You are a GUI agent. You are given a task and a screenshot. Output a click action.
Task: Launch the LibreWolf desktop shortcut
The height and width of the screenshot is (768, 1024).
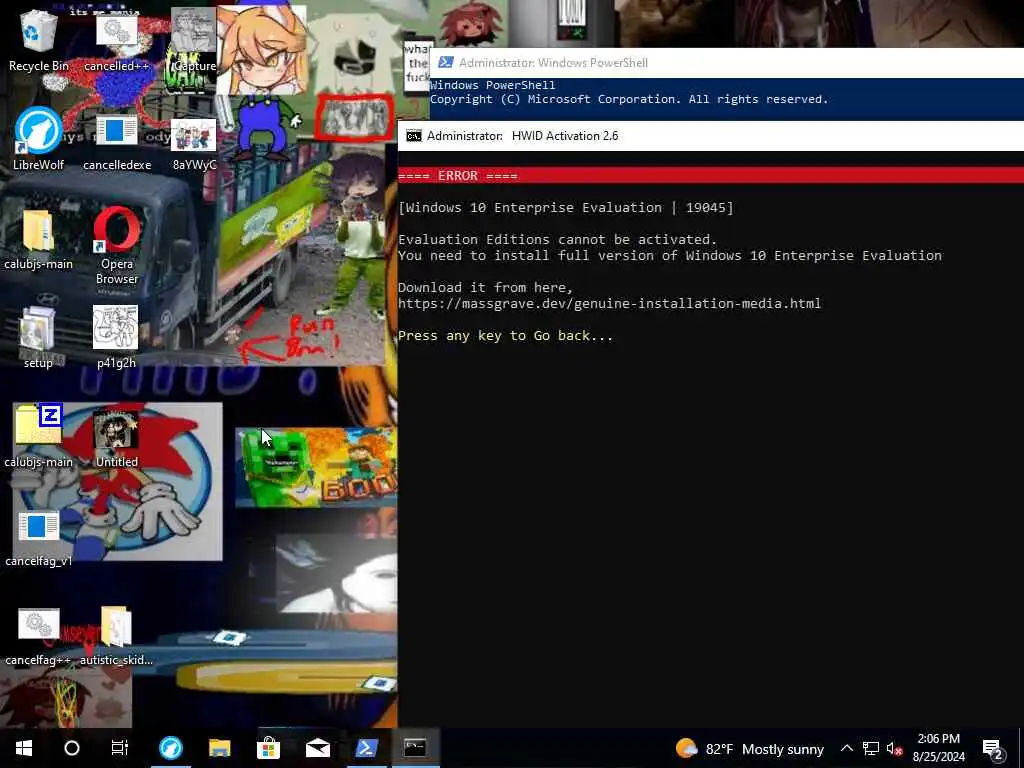39,139
